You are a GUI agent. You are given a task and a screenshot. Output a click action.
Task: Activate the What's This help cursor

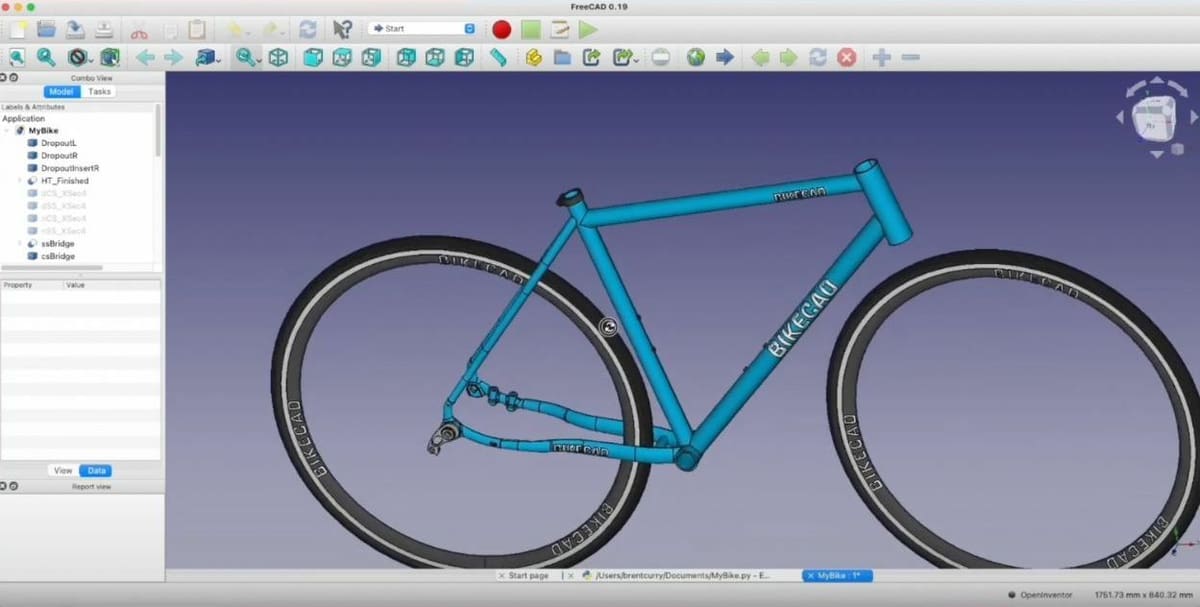tap(342, 29)
